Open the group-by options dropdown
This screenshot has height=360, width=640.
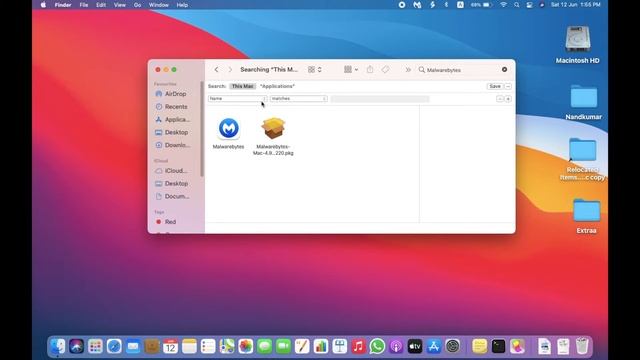(351, 70)
